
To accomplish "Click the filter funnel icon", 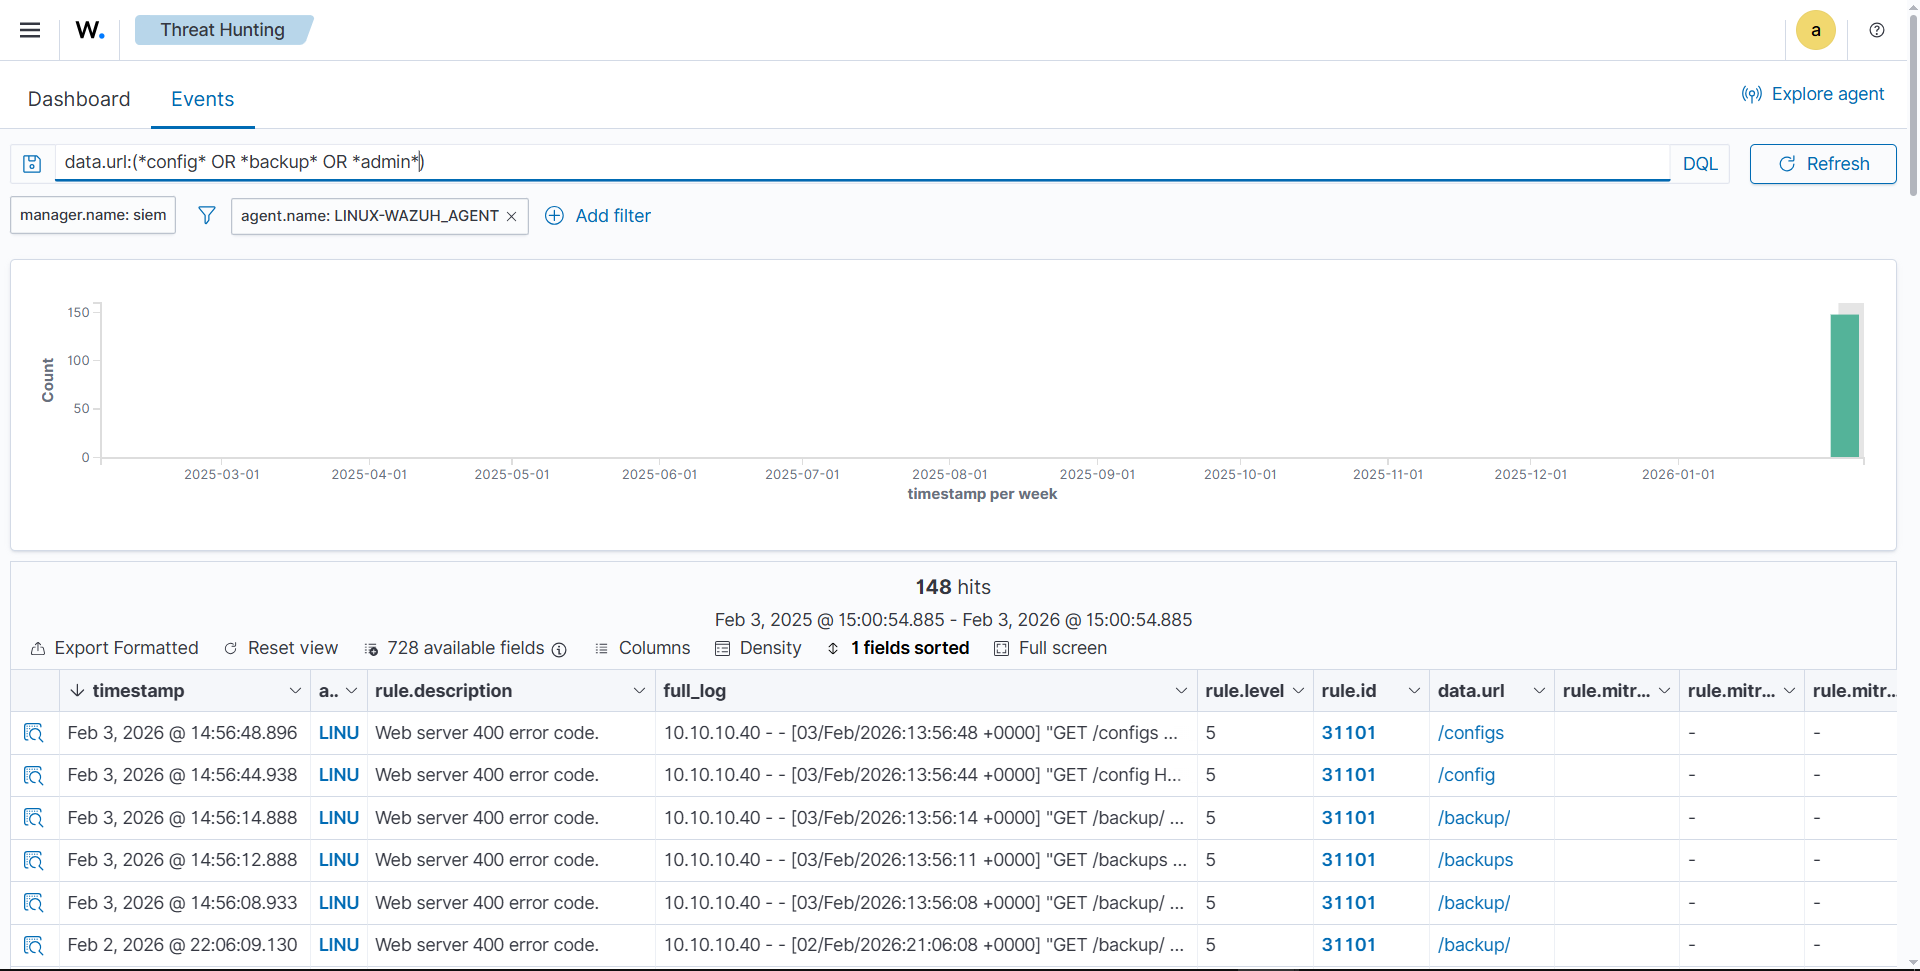I will click(206, 215).
